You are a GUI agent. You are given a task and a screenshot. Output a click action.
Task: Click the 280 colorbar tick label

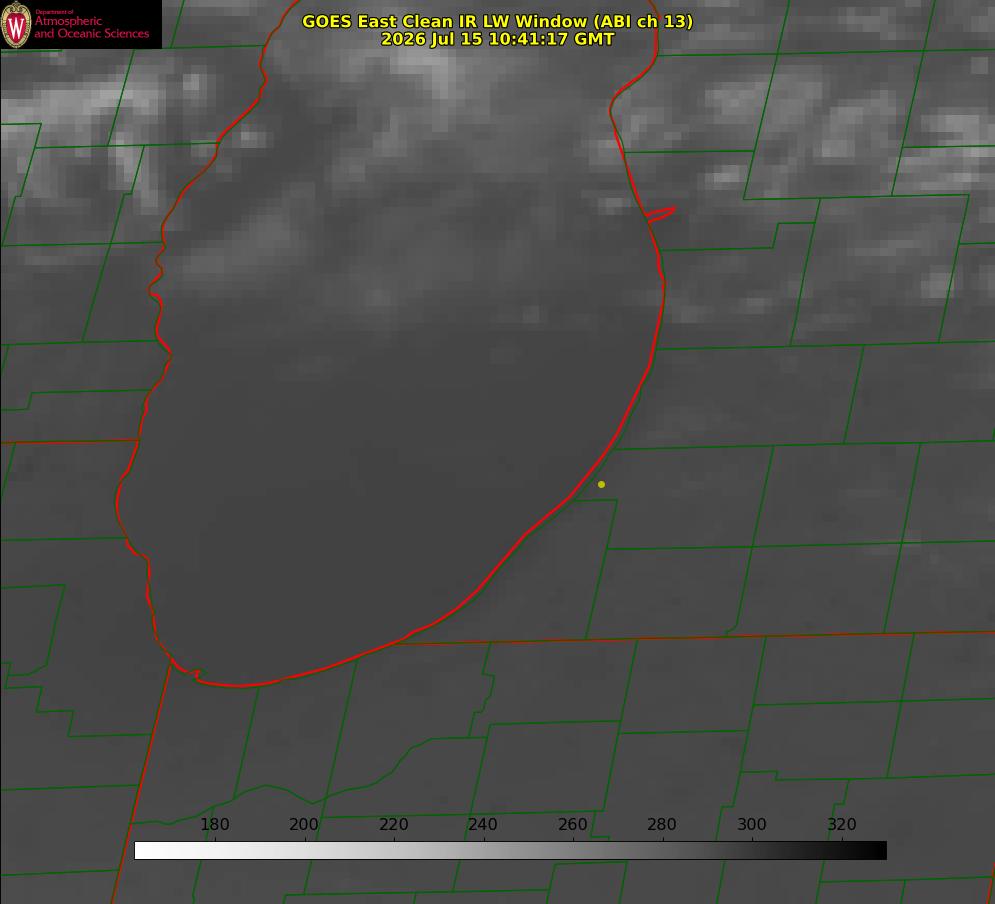click(x=662, y=824)
